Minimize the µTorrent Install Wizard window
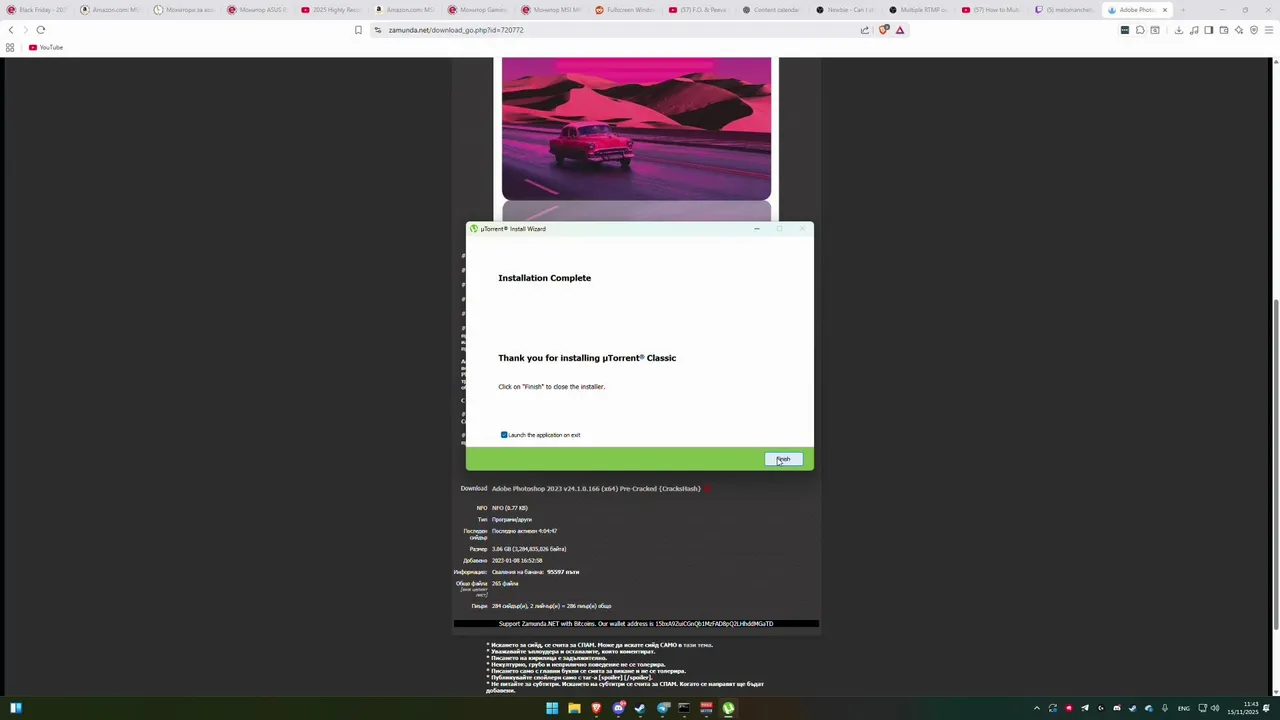 click(x=756, y=229)
